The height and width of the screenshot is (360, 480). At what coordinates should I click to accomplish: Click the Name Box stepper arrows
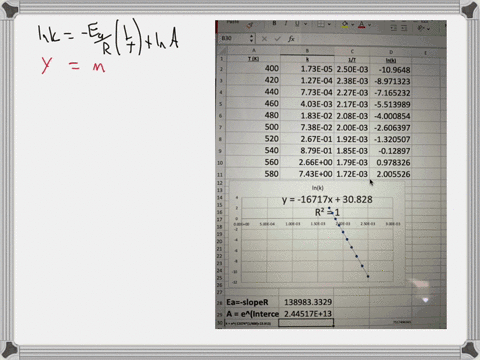click(252, 39)
